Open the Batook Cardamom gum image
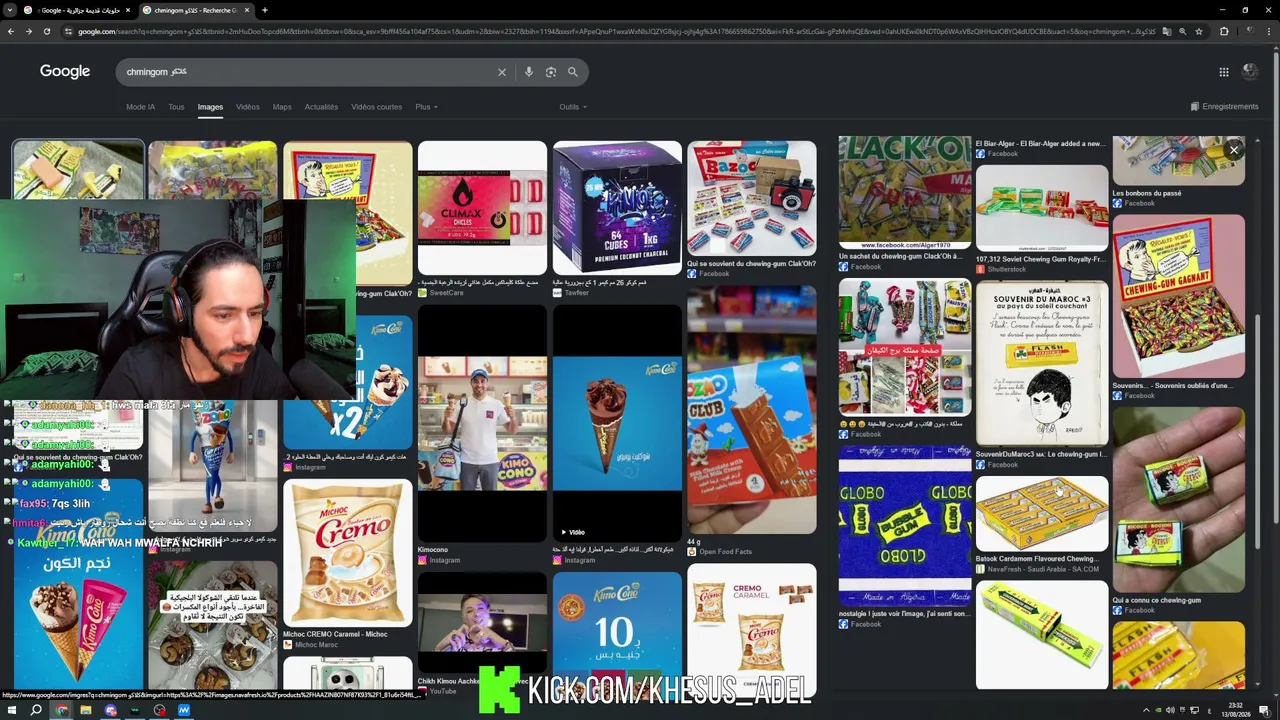 [1042, 513]
